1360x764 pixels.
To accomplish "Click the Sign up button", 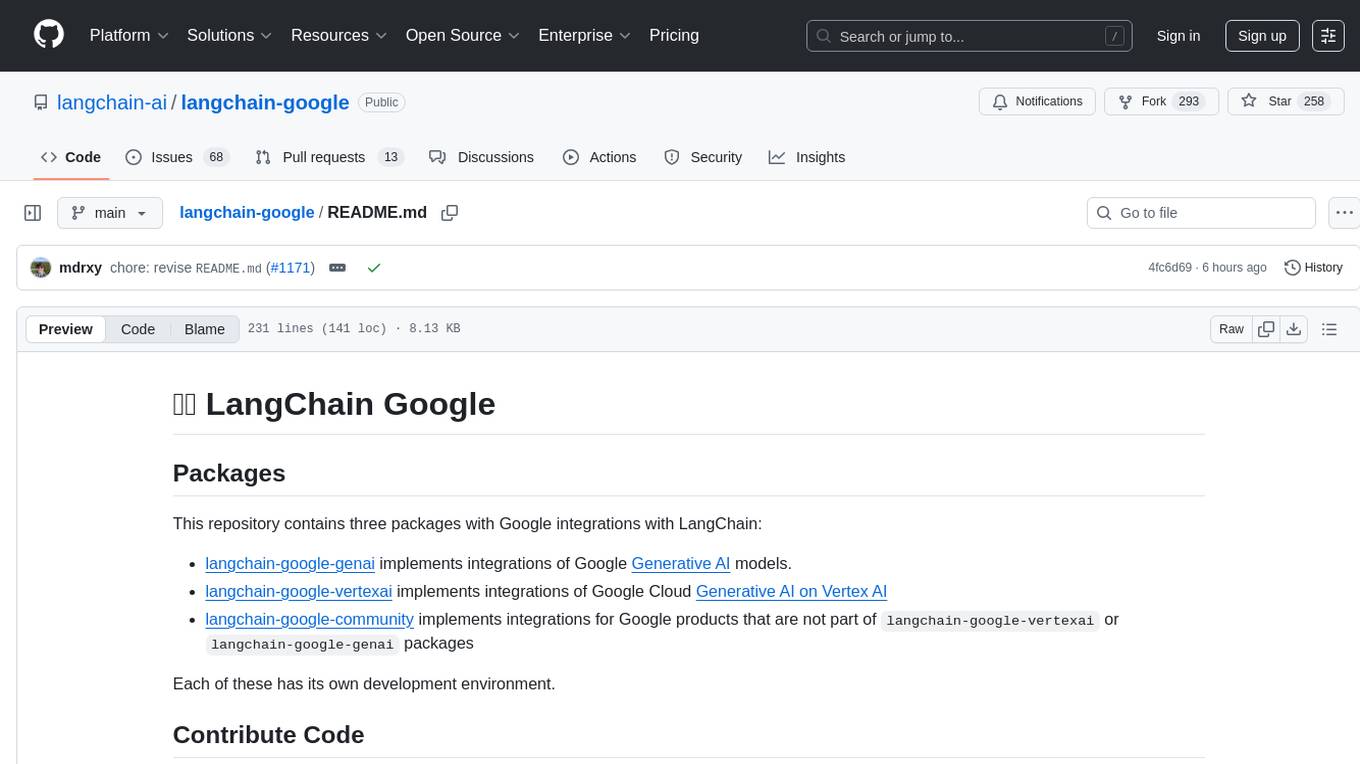I will pos(1262,36).
